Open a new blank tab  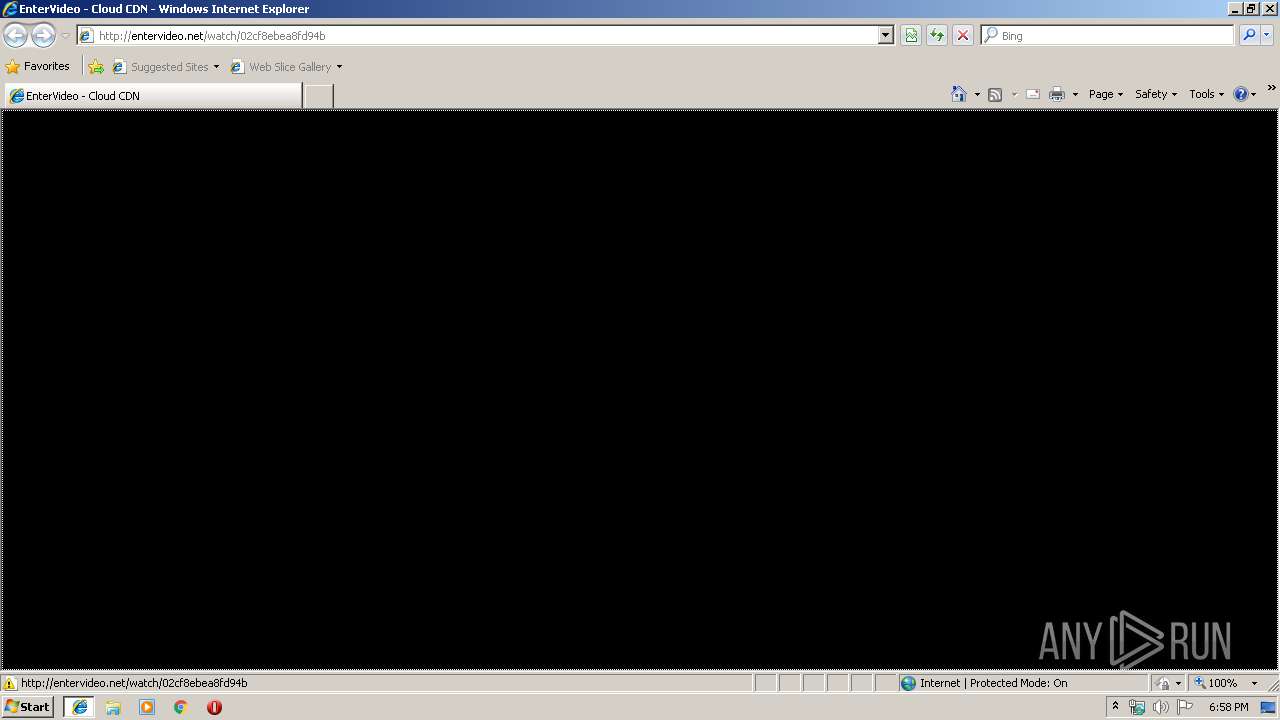pyautogui.click(x=318, y=96)
